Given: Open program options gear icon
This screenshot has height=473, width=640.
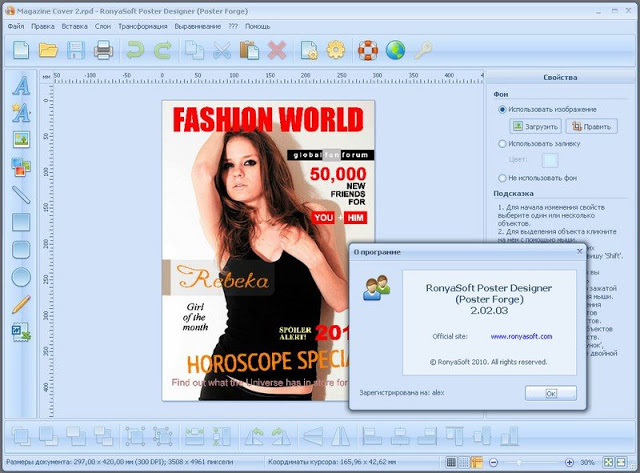Looking at the screenshot, I should coord(336,50).
